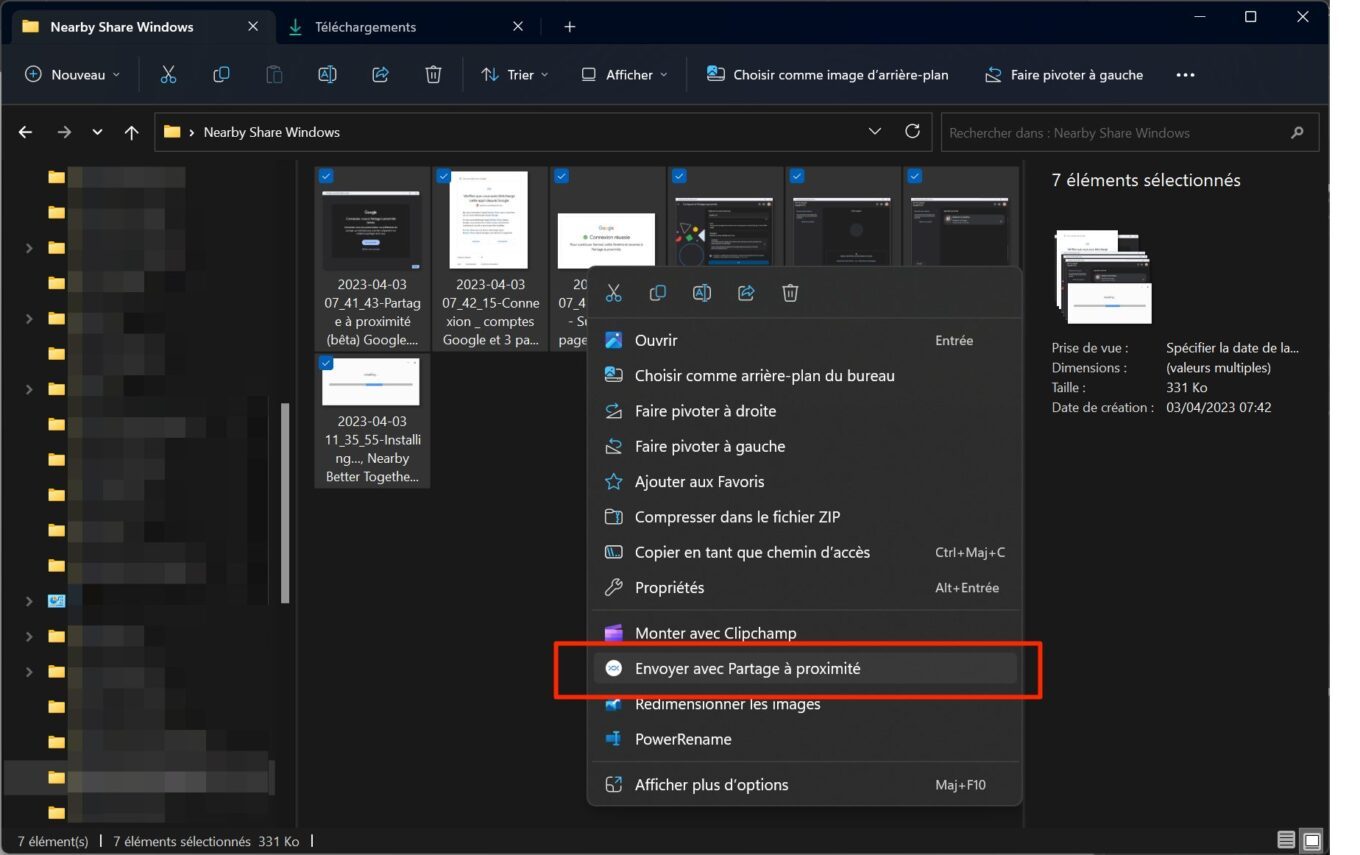Image resolution: width=1360 pixels, height=855 pixels.
Task: Select Compresser dans le fichier ZIP
Action: coord(804,517)
